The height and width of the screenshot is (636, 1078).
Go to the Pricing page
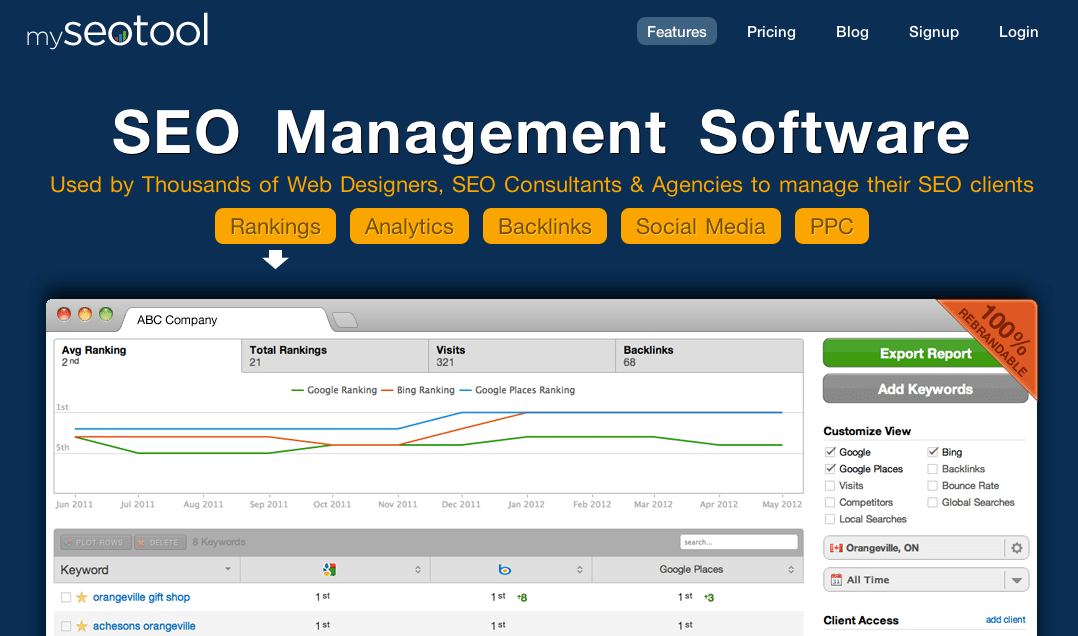tap(771, 32)
